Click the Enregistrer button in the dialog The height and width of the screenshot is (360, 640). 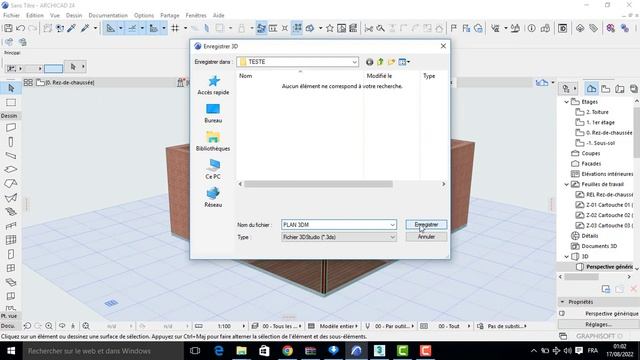point(426,224)
